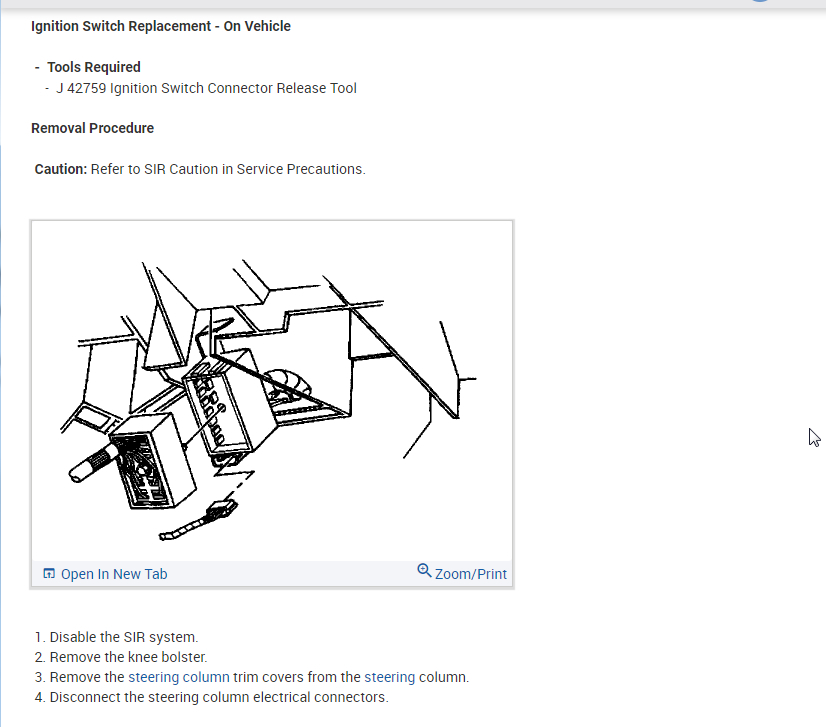Open the 'steering' link before 'column.'
This screenshot has width=826, height=727.
click(x=389, y=677)
